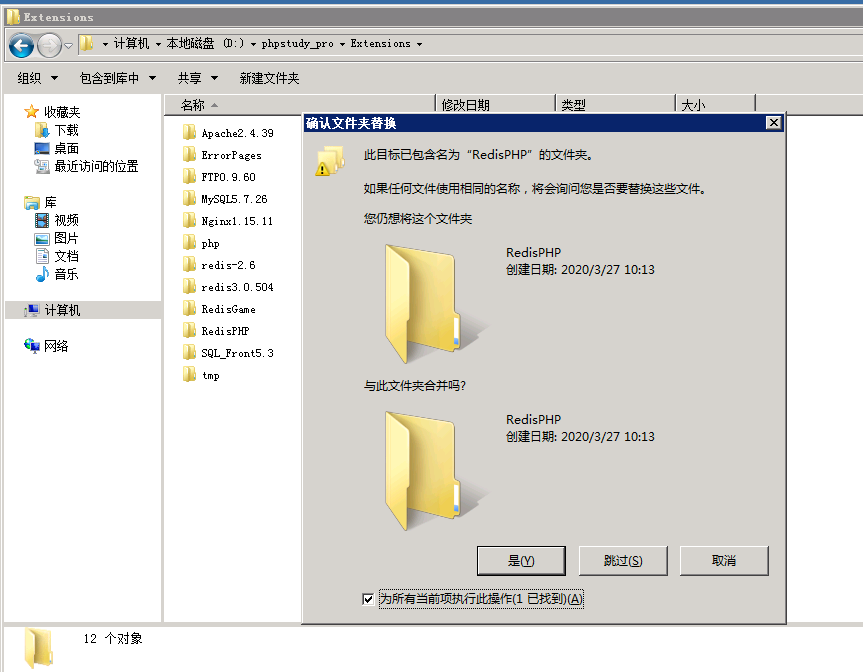Expand the 共享 dropdown menu
This screenshot has width=863, height=672.
pos(198,78)
